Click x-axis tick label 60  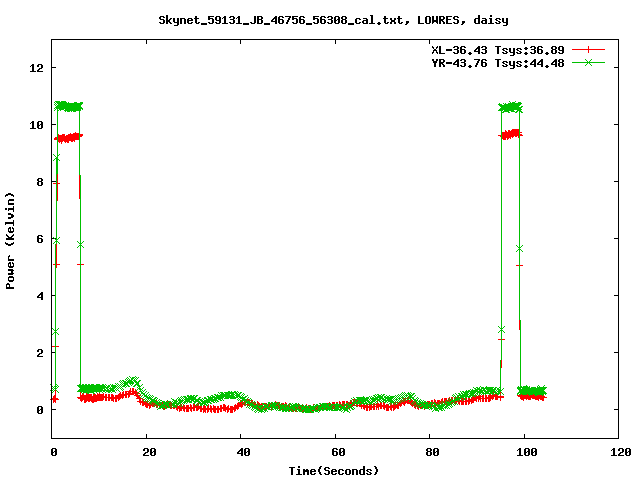pyautogui.click(x=338, y=452)
